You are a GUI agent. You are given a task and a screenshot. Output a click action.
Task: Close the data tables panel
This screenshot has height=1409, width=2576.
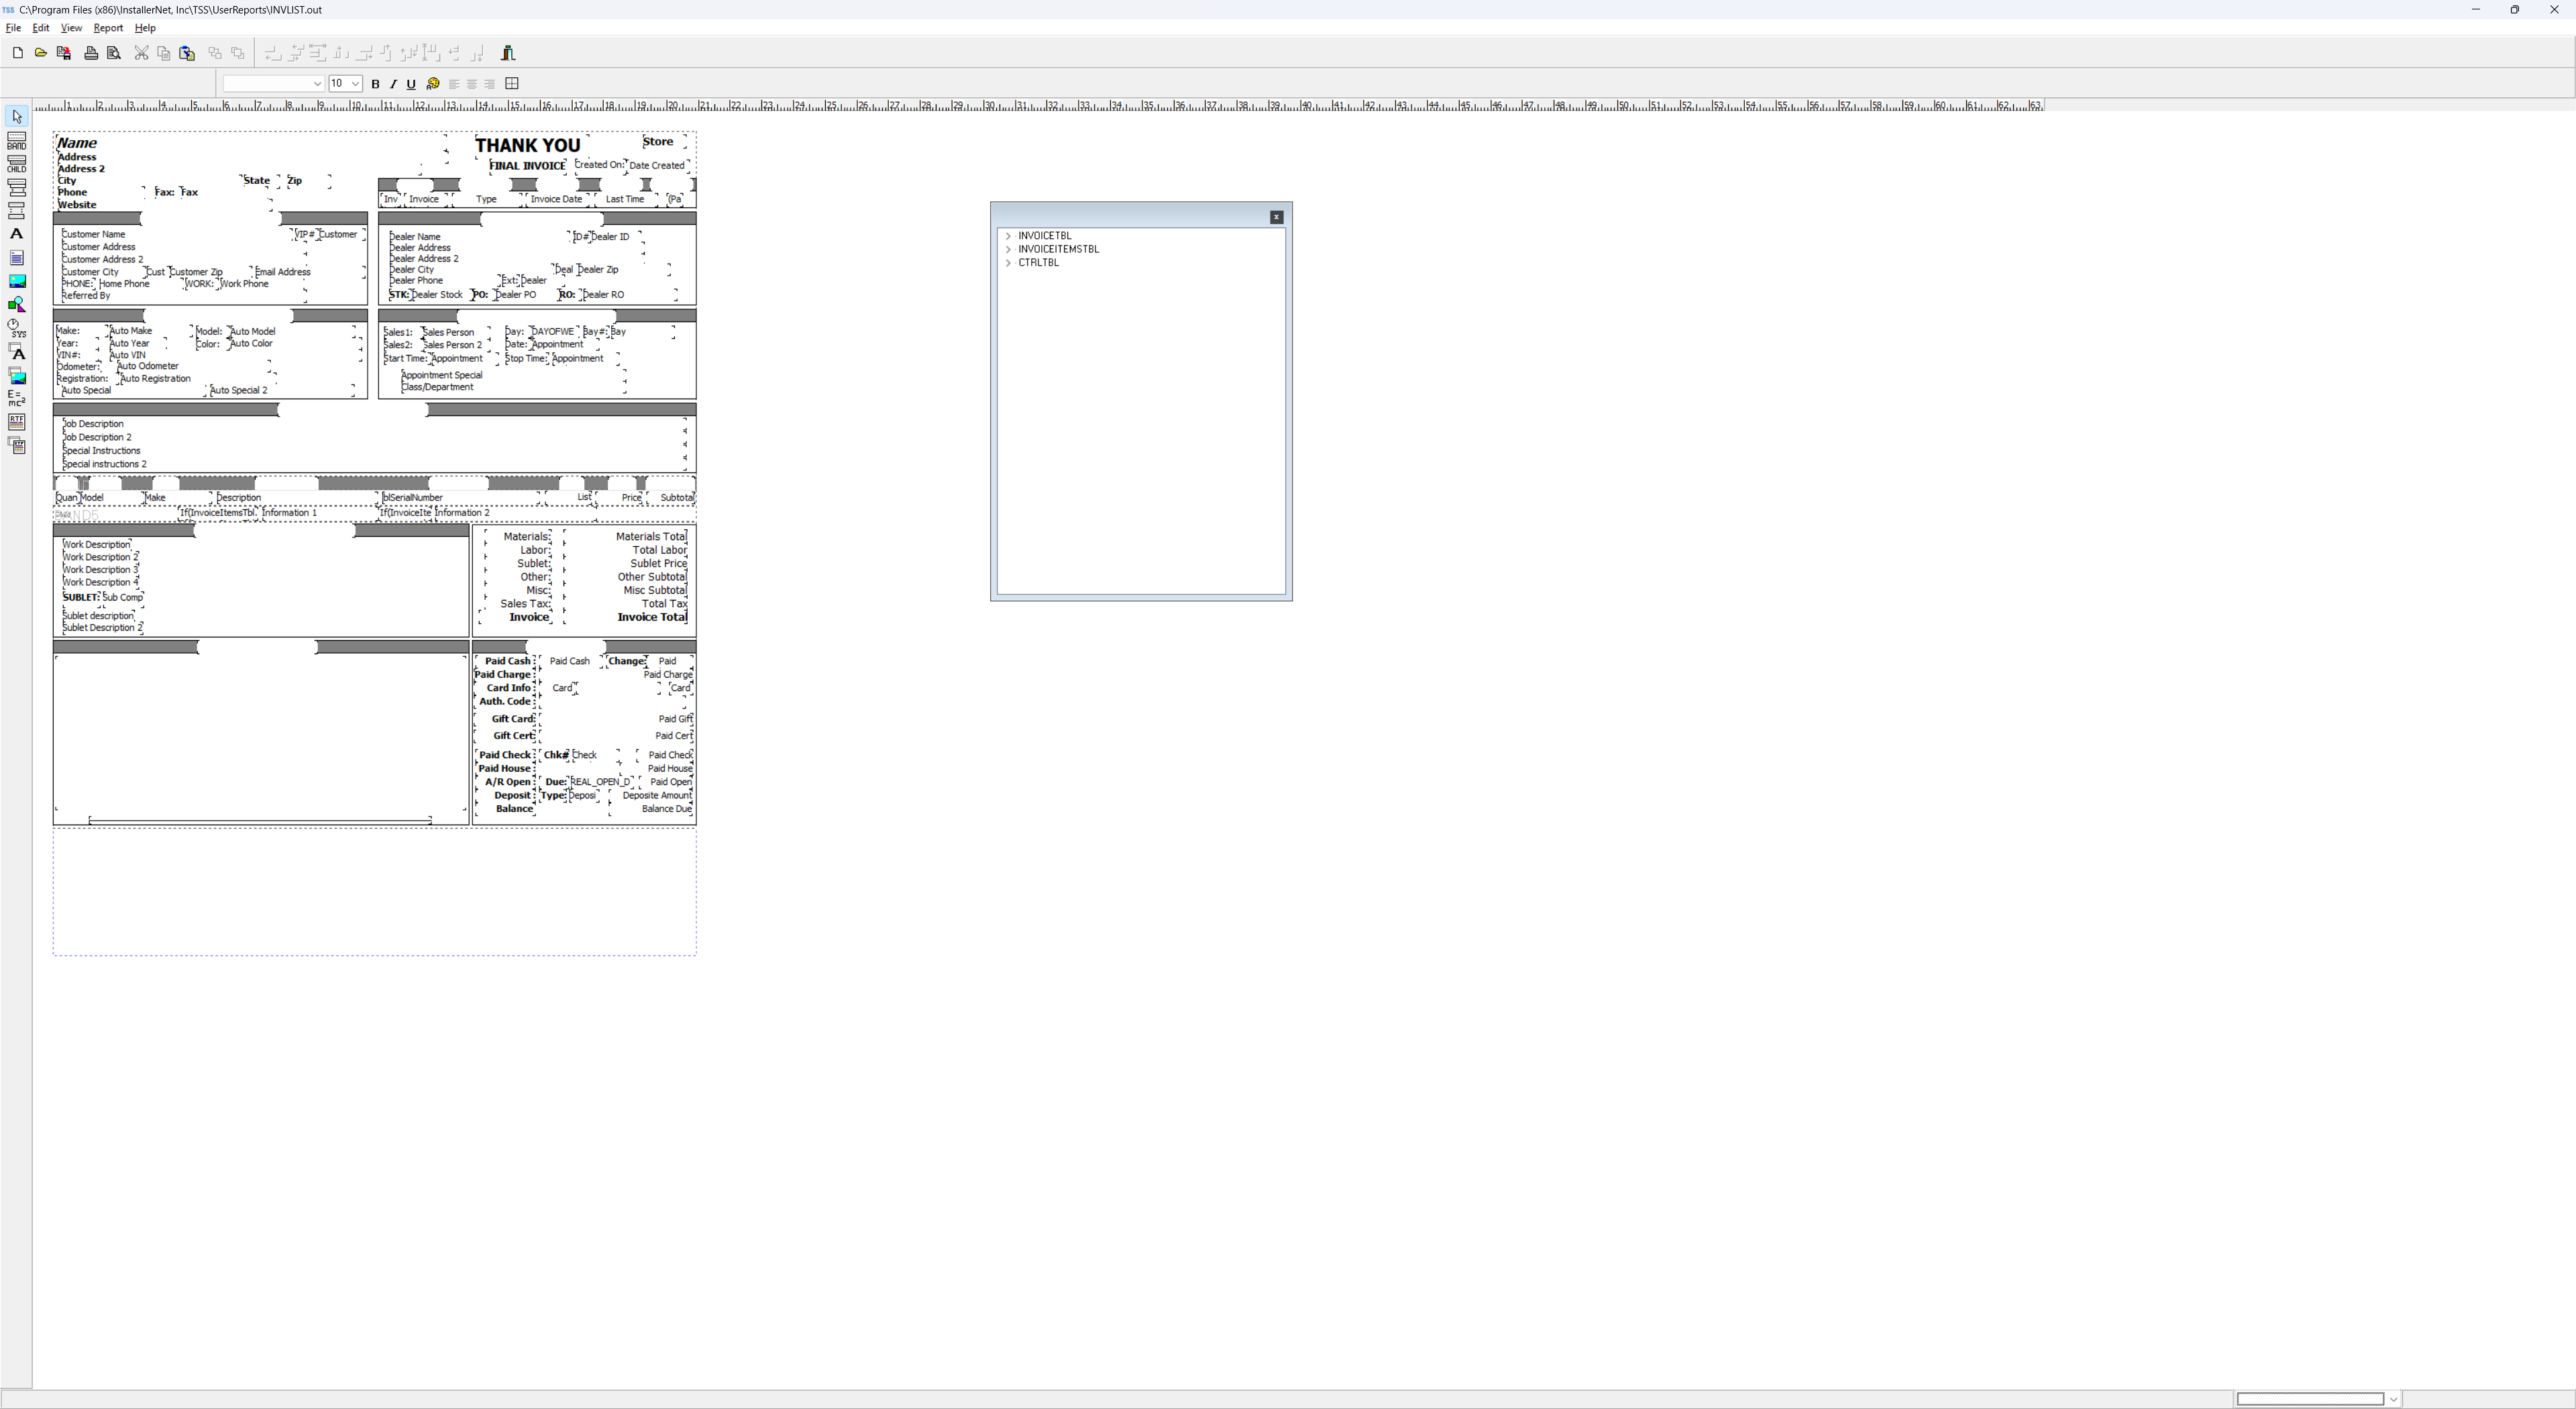(x=1276, y=217)
